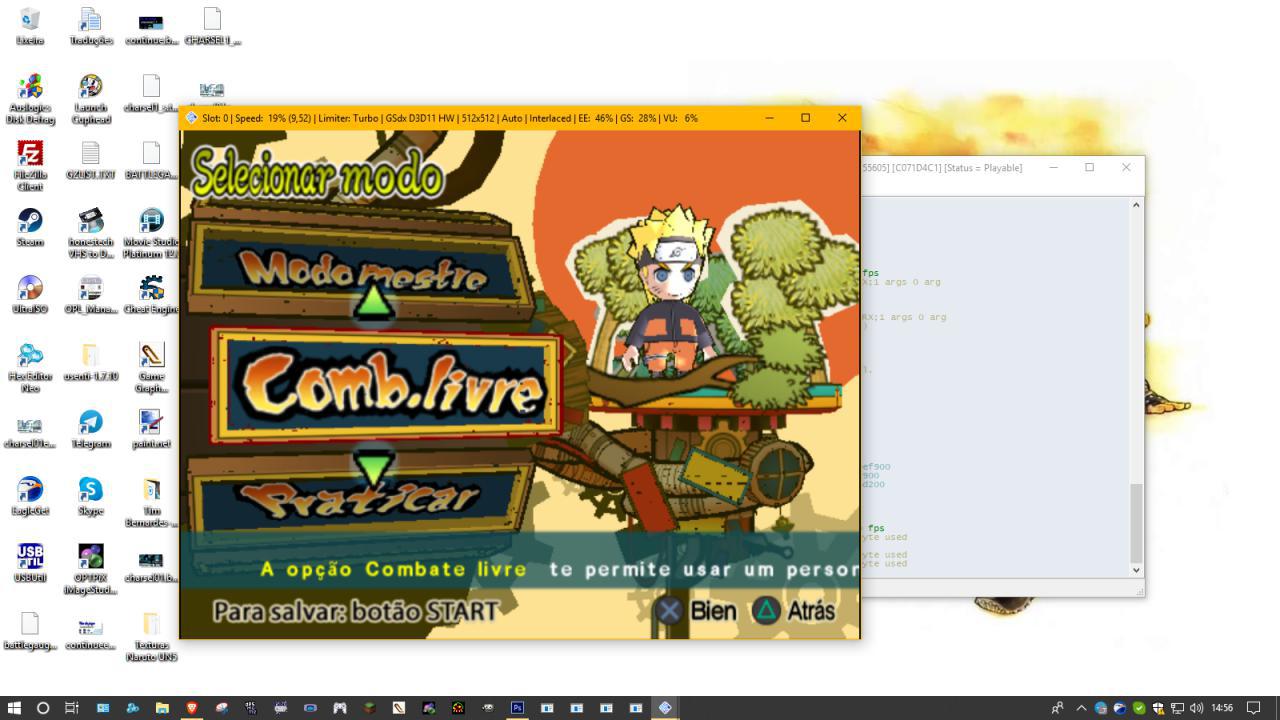Viewport: 1280px width, 720px height.
Task: Open the Traduções desktop shortcut
Action: coord(91,27)
